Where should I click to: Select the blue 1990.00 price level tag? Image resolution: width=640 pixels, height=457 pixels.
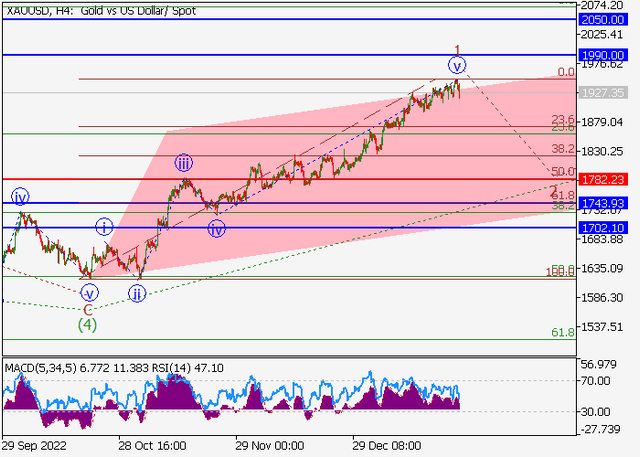click(603, 55)
